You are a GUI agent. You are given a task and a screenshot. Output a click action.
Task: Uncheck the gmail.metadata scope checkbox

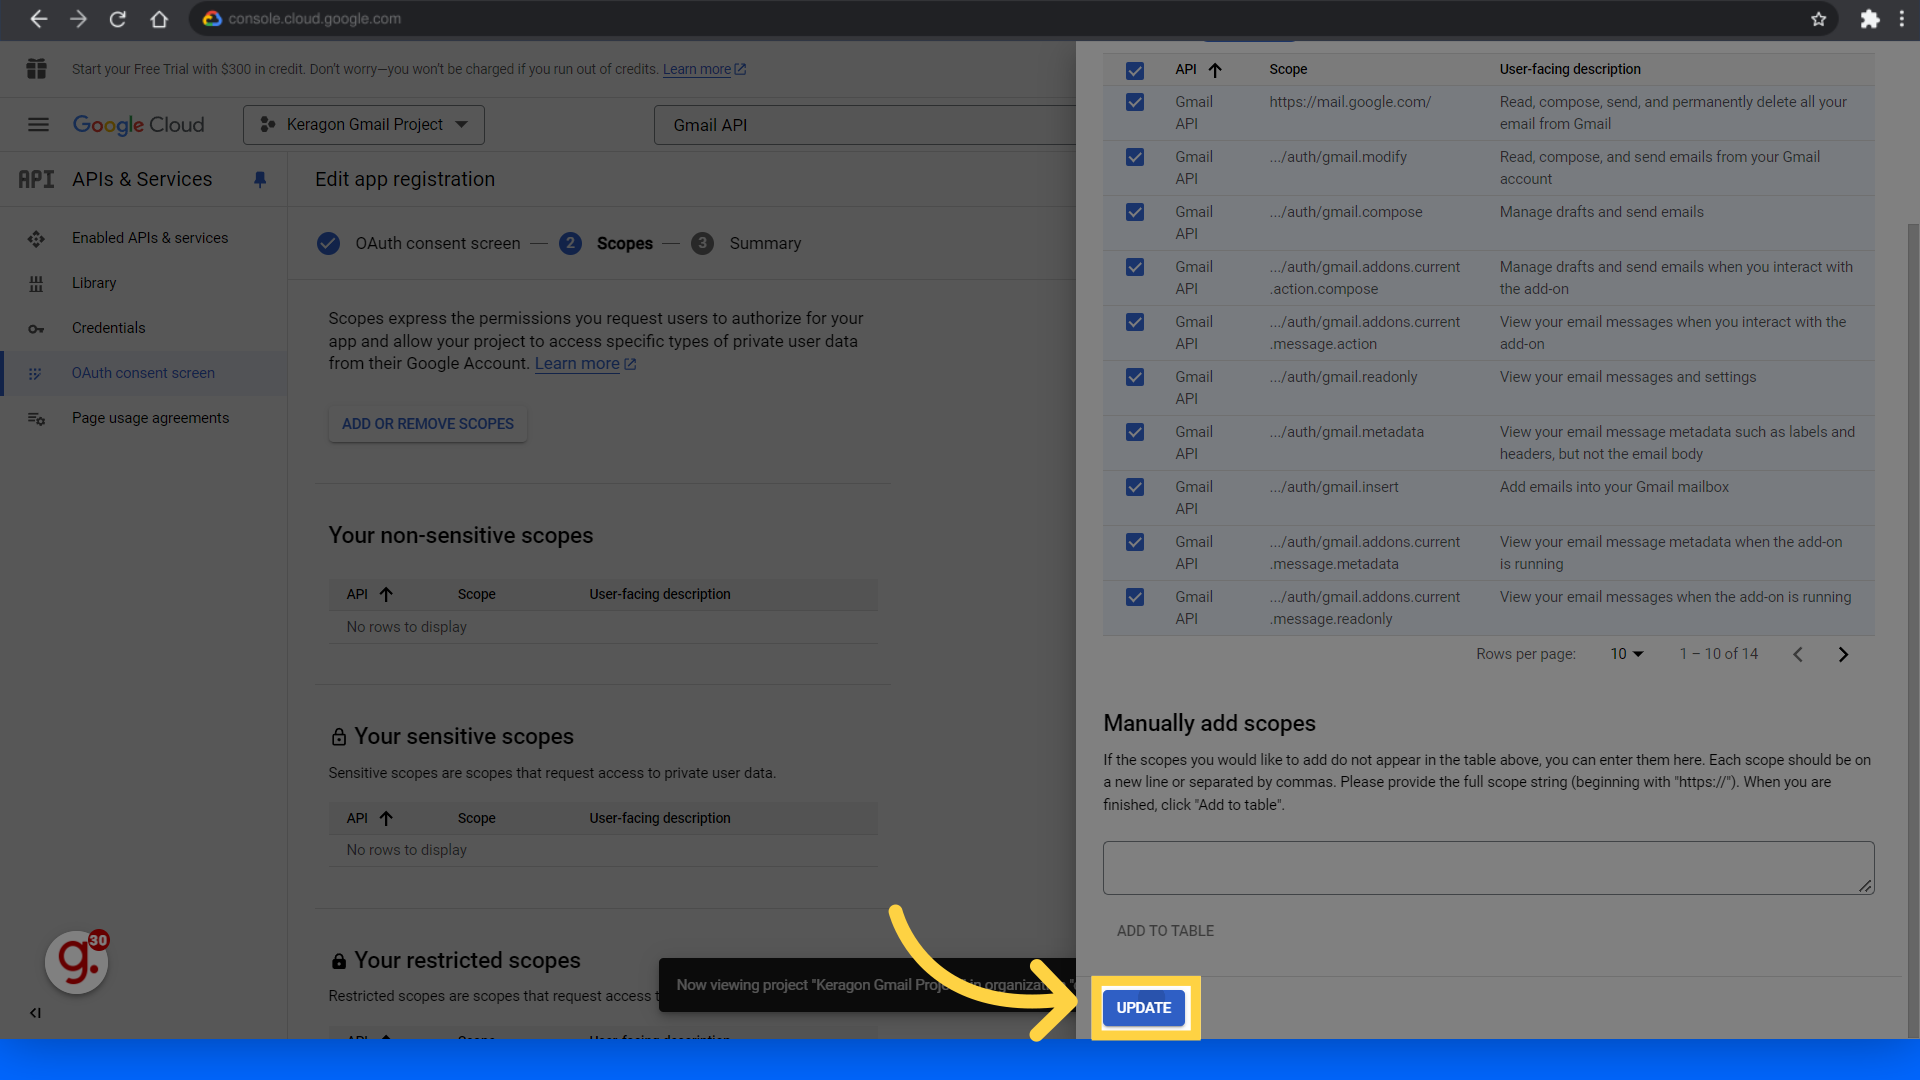[1135, 432]
